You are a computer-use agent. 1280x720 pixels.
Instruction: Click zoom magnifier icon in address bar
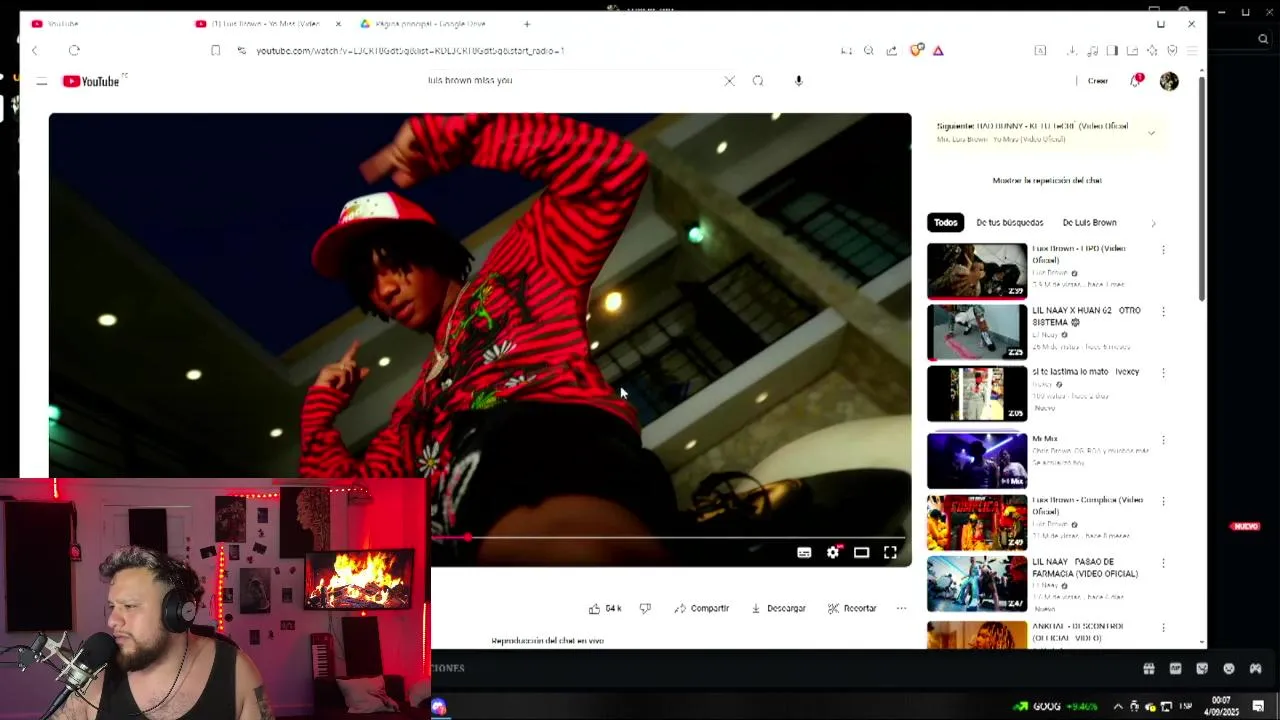[868, 50]
